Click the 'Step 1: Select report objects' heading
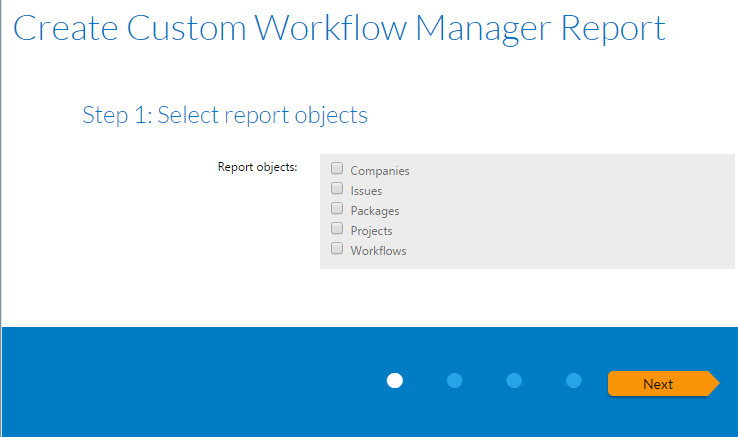 pos(225,115)
